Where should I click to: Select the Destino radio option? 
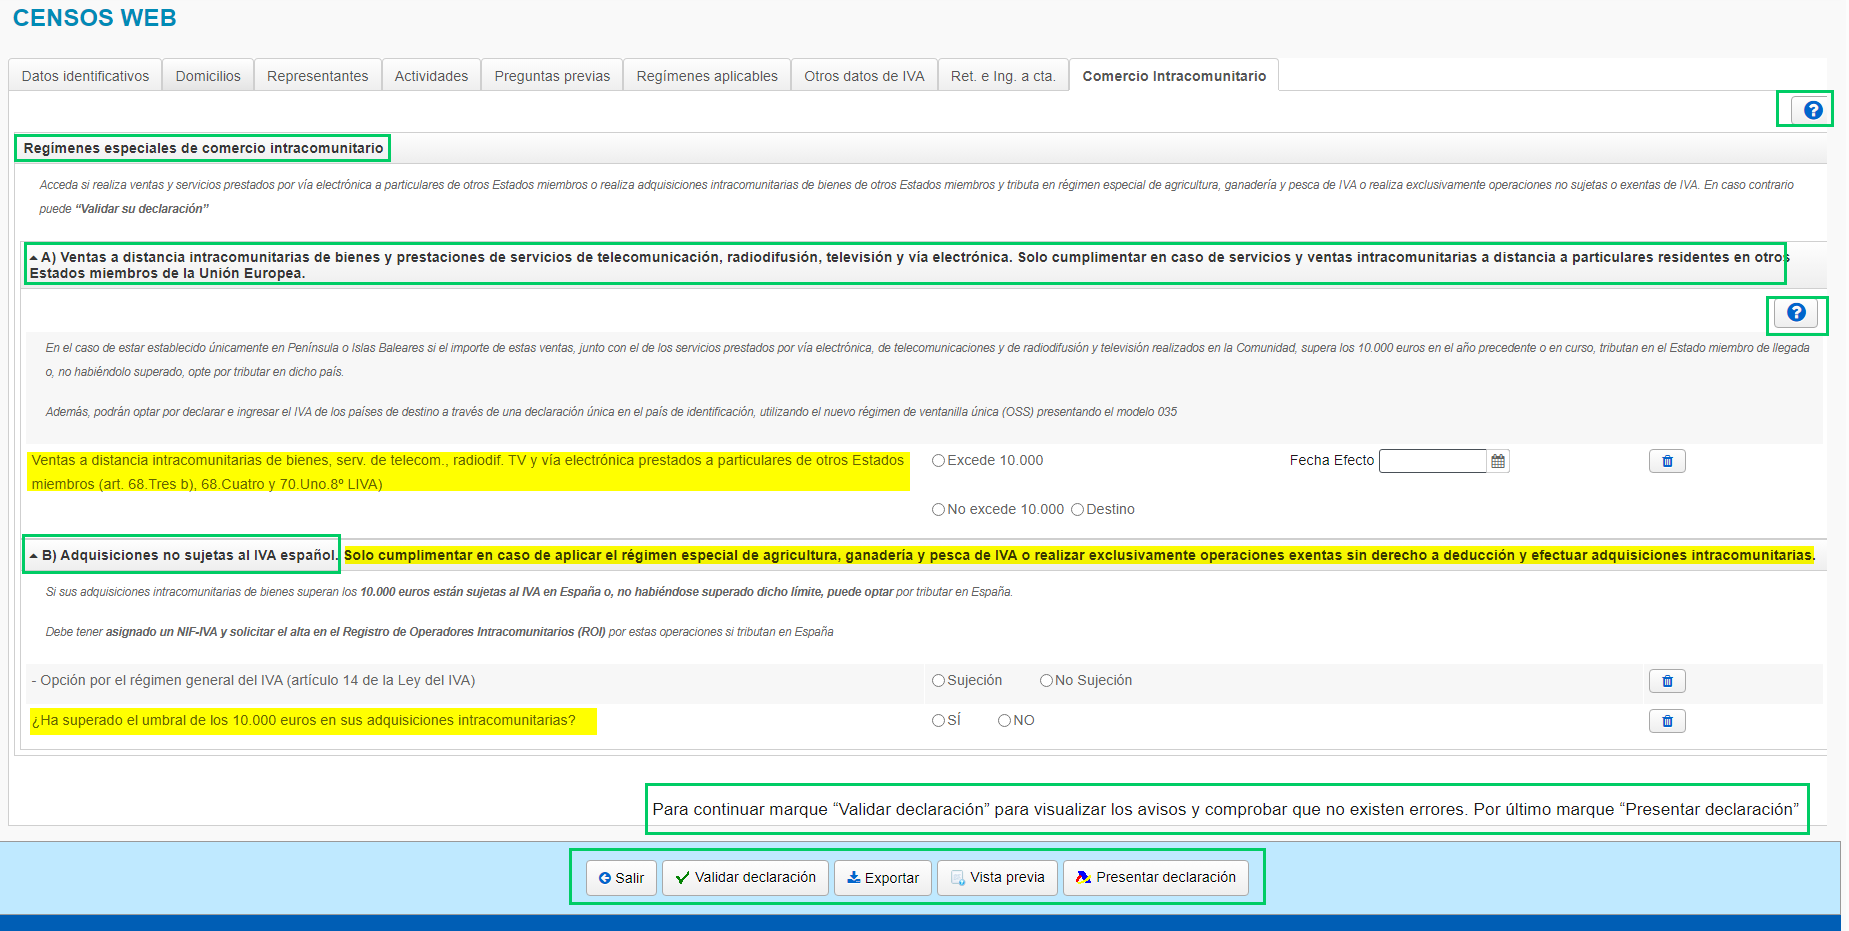pos(1077,510)
